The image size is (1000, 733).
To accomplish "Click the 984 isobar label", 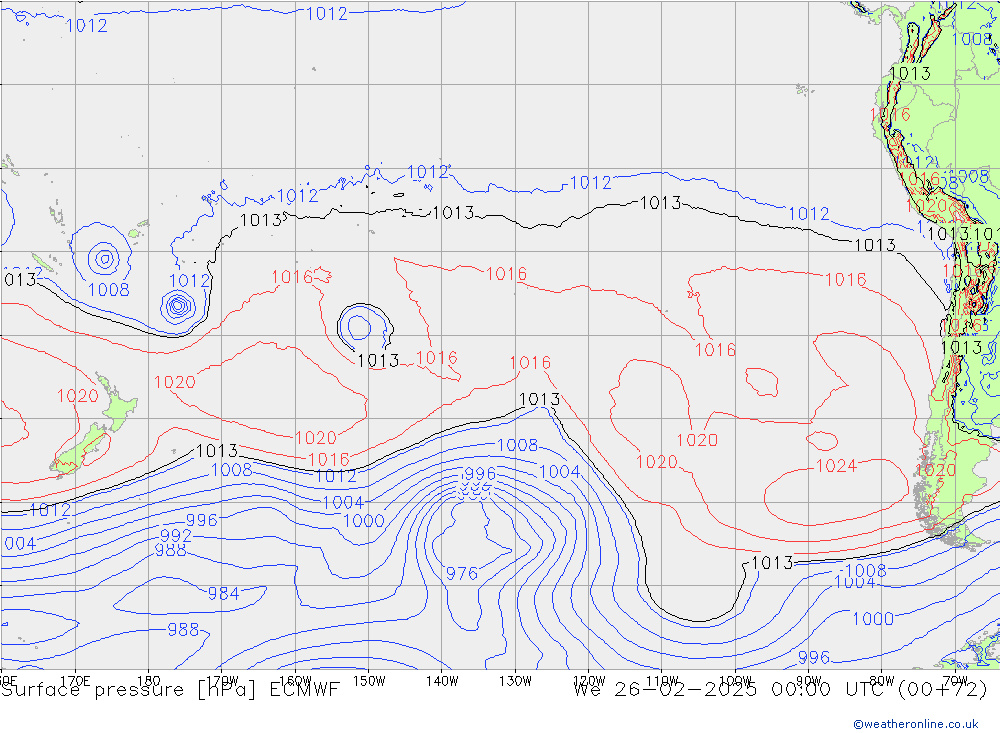I will click(223, 593).
